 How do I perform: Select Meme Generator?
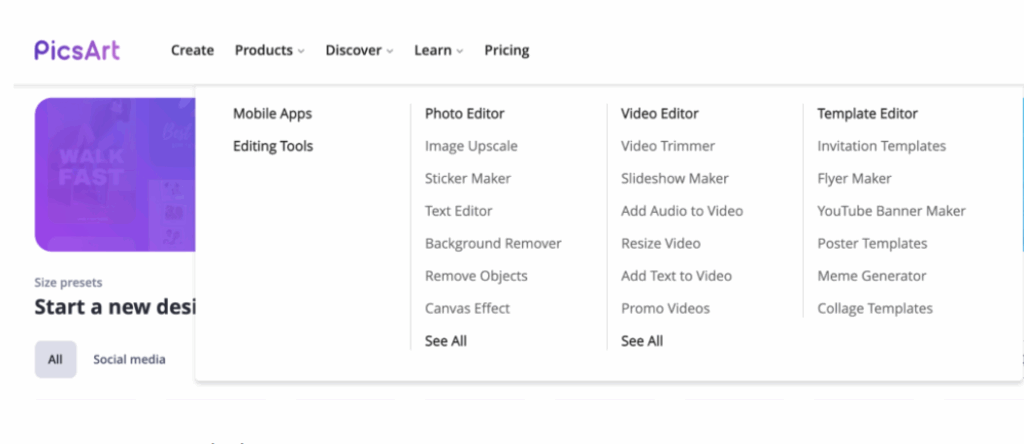[872, 276]
